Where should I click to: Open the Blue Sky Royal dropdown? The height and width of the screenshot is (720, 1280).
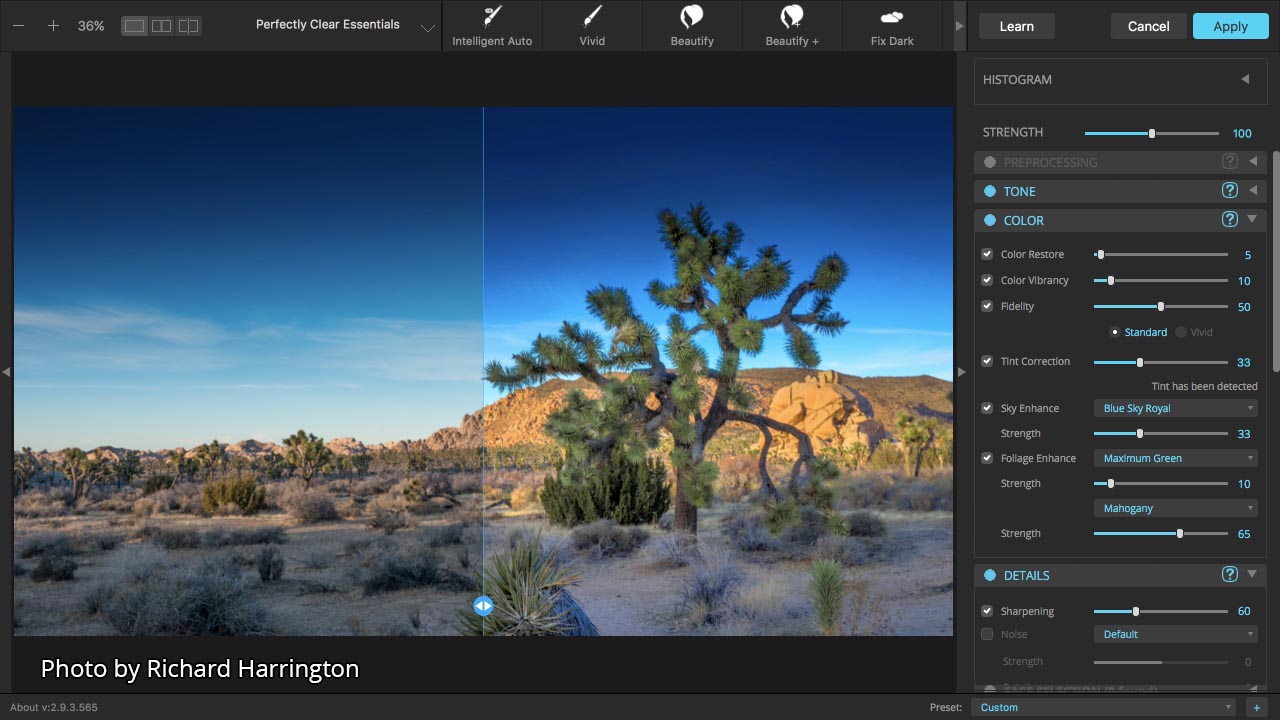(1175, 408)
